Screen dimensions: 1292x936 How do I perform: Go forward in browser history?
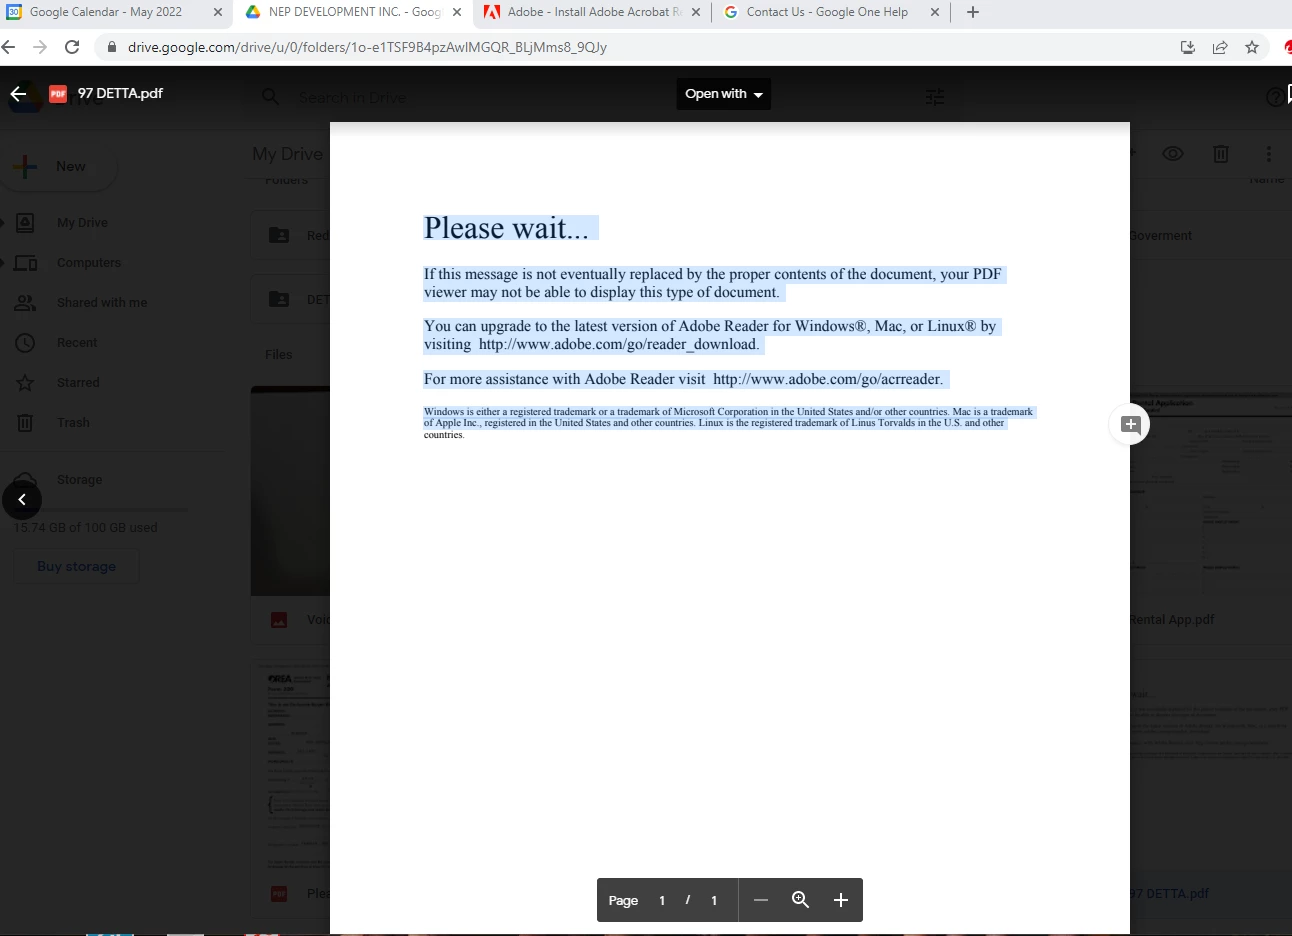(40, 47)
